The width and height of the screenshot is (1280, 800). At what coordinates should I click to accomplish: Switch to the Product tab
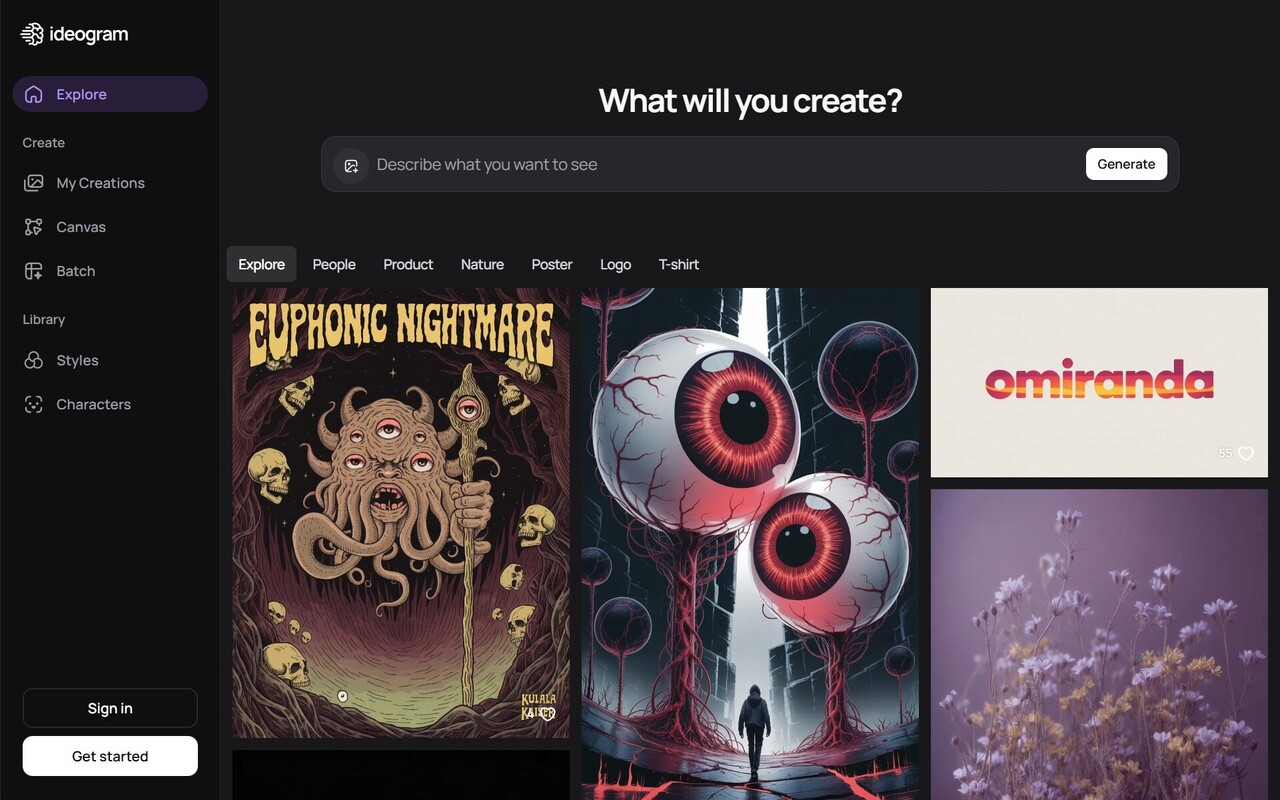tap(408, 264)
